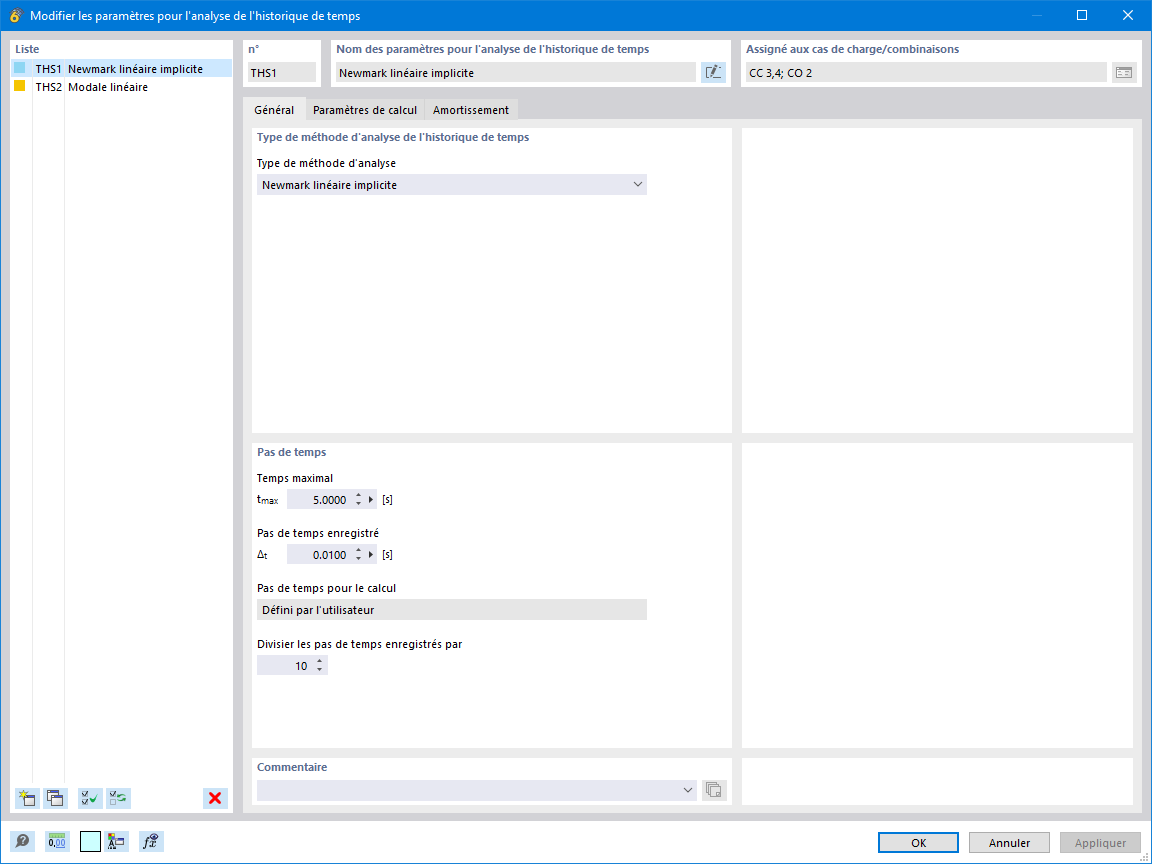Increase Δt value with up arrow

click(x=359, y=550)
